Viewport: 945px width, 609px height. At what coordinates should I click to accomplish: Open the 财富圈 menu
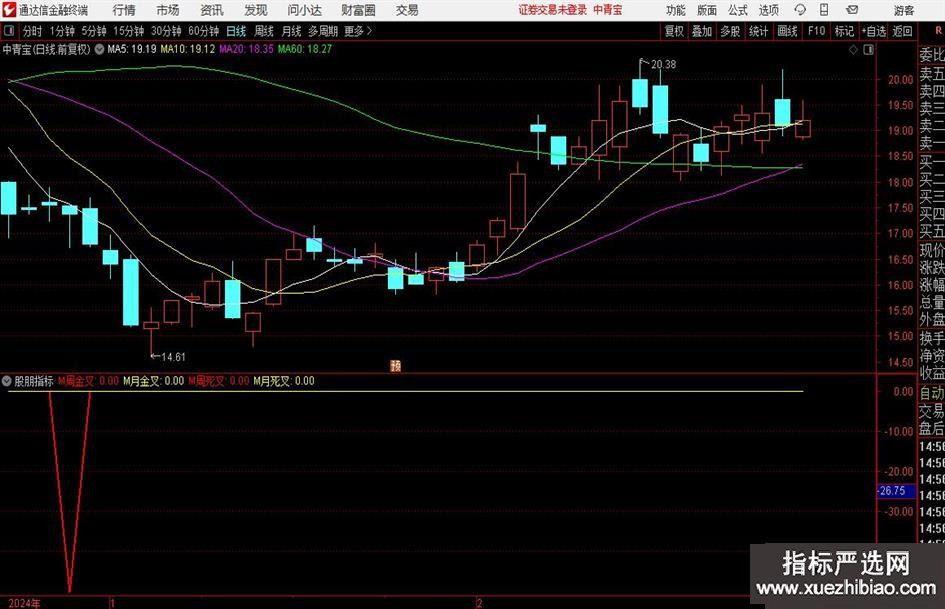[x=358, y=10]
